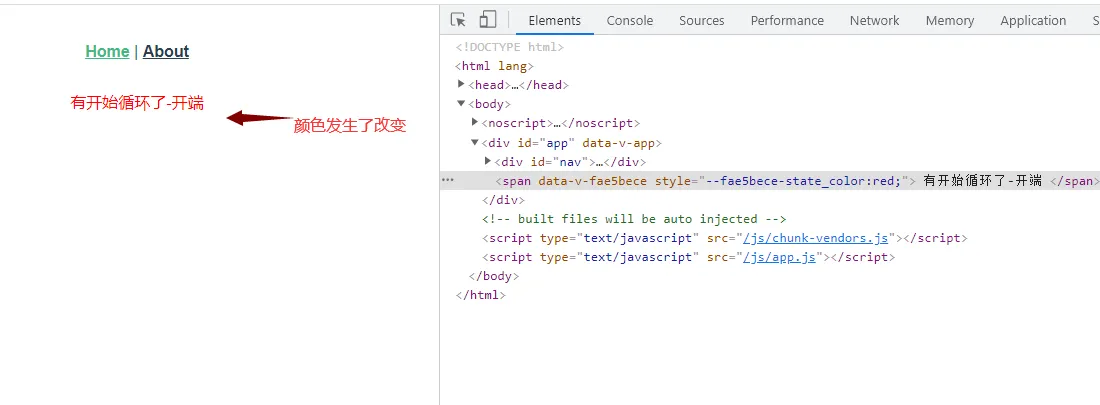Switch to the Application tab

[1033, 20]
